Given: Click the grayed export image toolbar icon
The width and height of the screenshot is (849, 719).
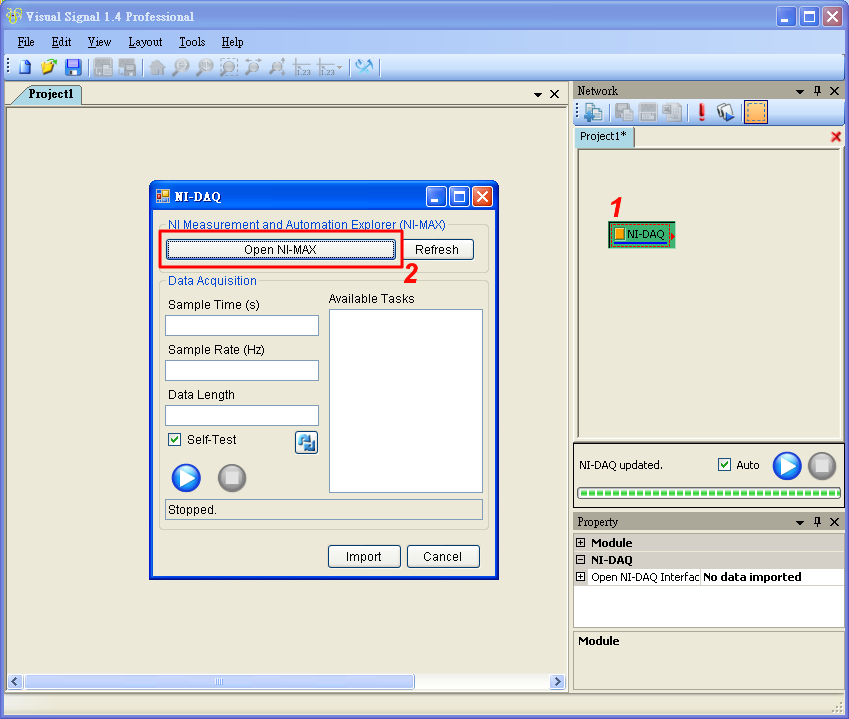Looking at the screenshot, I should (103, 68).
